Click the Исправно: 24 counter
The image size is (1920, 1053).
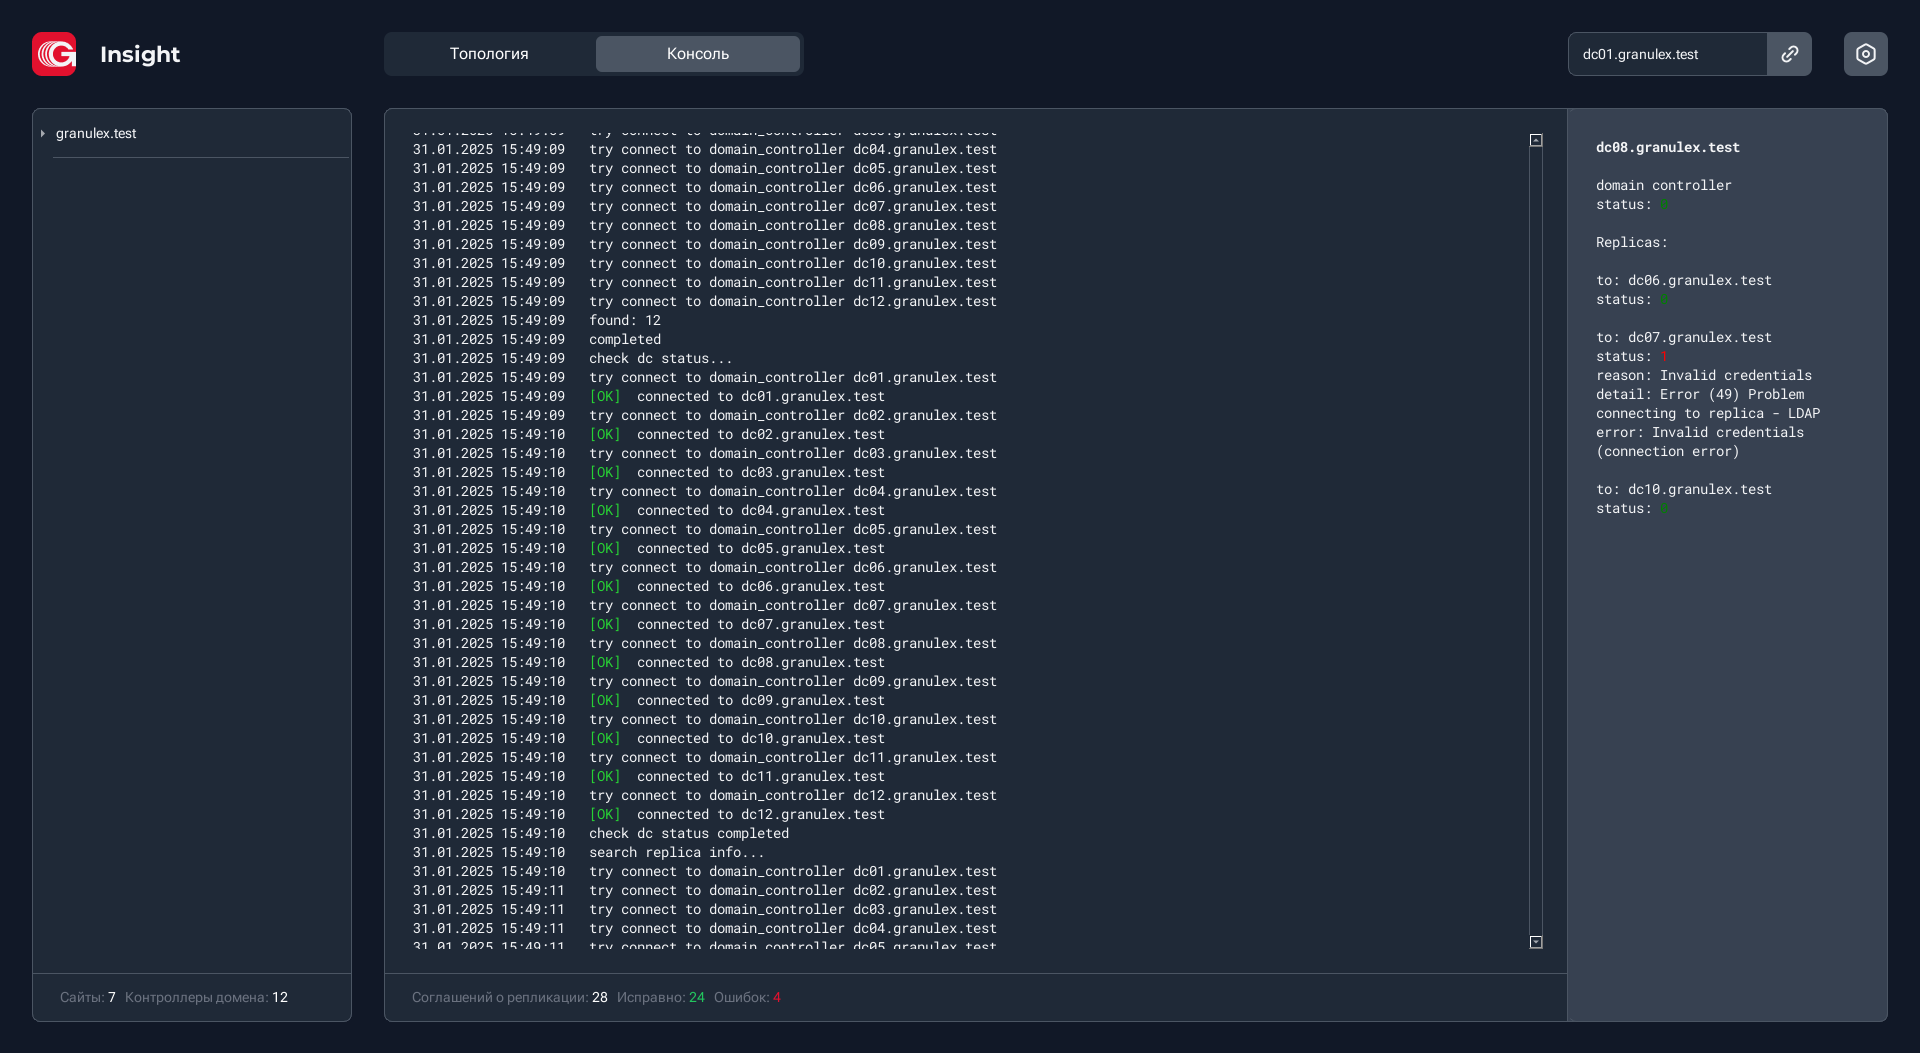coord(661,997)
